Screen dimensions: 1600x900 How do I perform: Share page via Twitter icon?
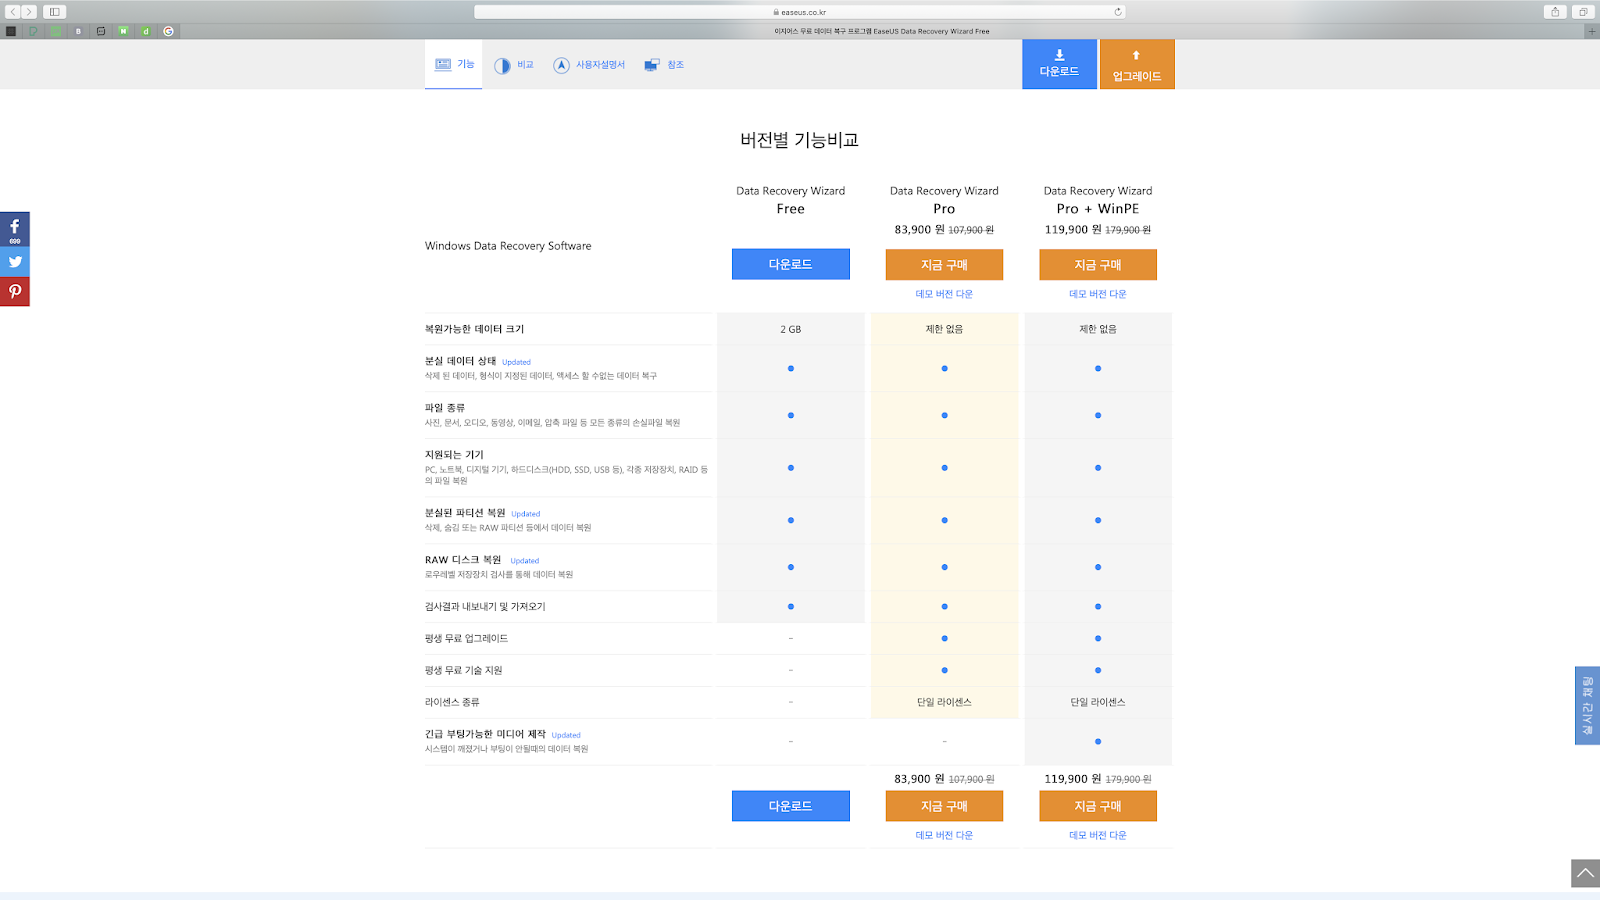(15, 262)
